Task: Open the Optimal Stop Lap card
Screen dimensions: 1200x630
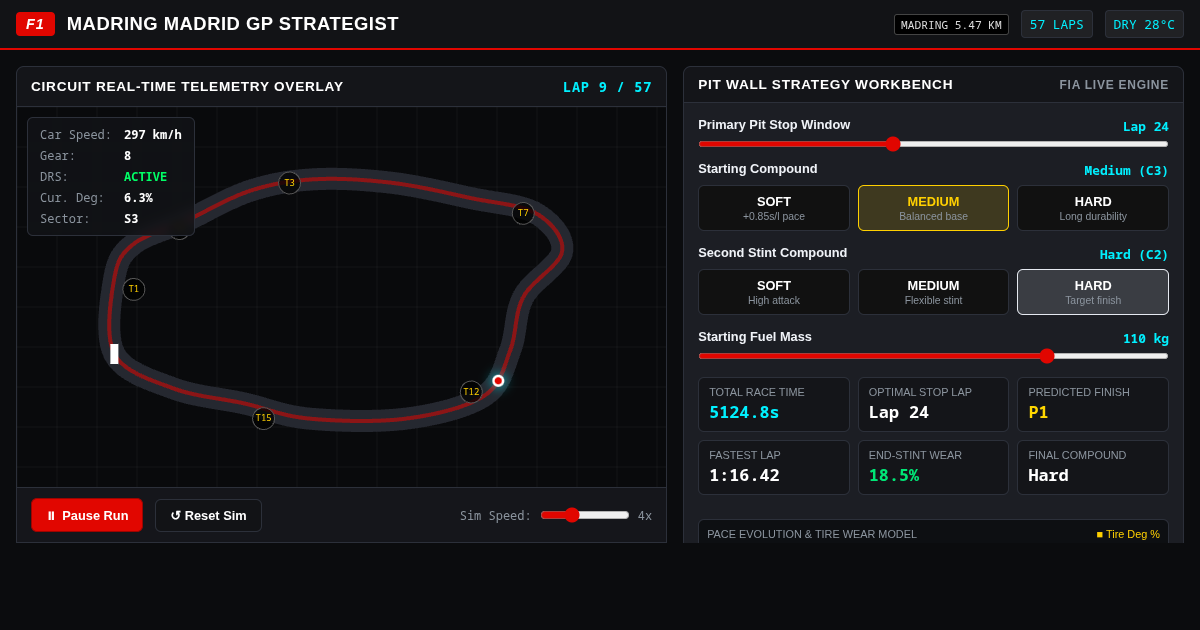Action: (933, 404)
